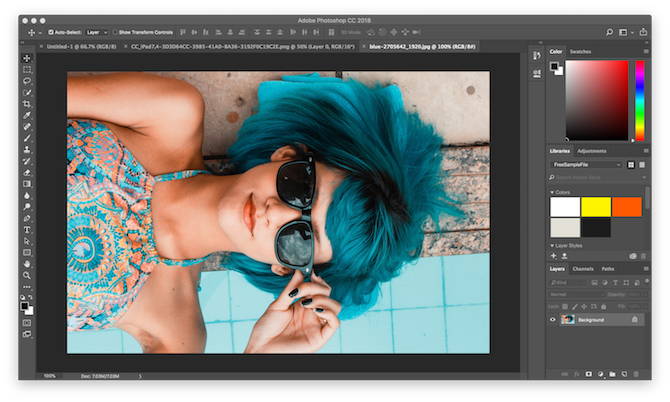Click the Background layer thumbnail
Viewport: 670px width, 402px height.
coord(567,319)
